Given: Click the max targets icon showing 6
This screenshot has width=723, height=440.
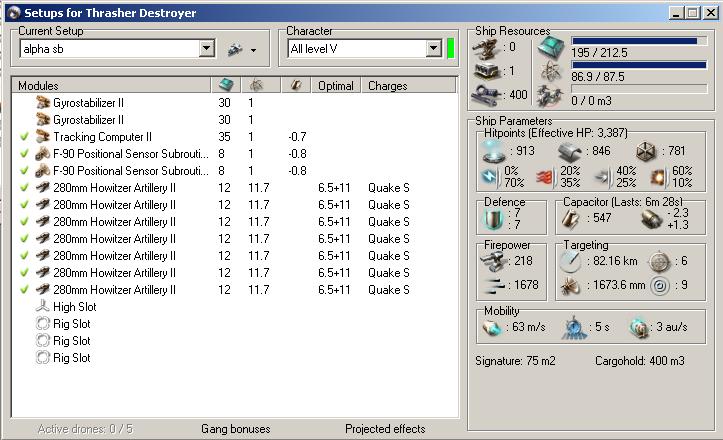Looking at the screenshot, I should click(659, 262).
